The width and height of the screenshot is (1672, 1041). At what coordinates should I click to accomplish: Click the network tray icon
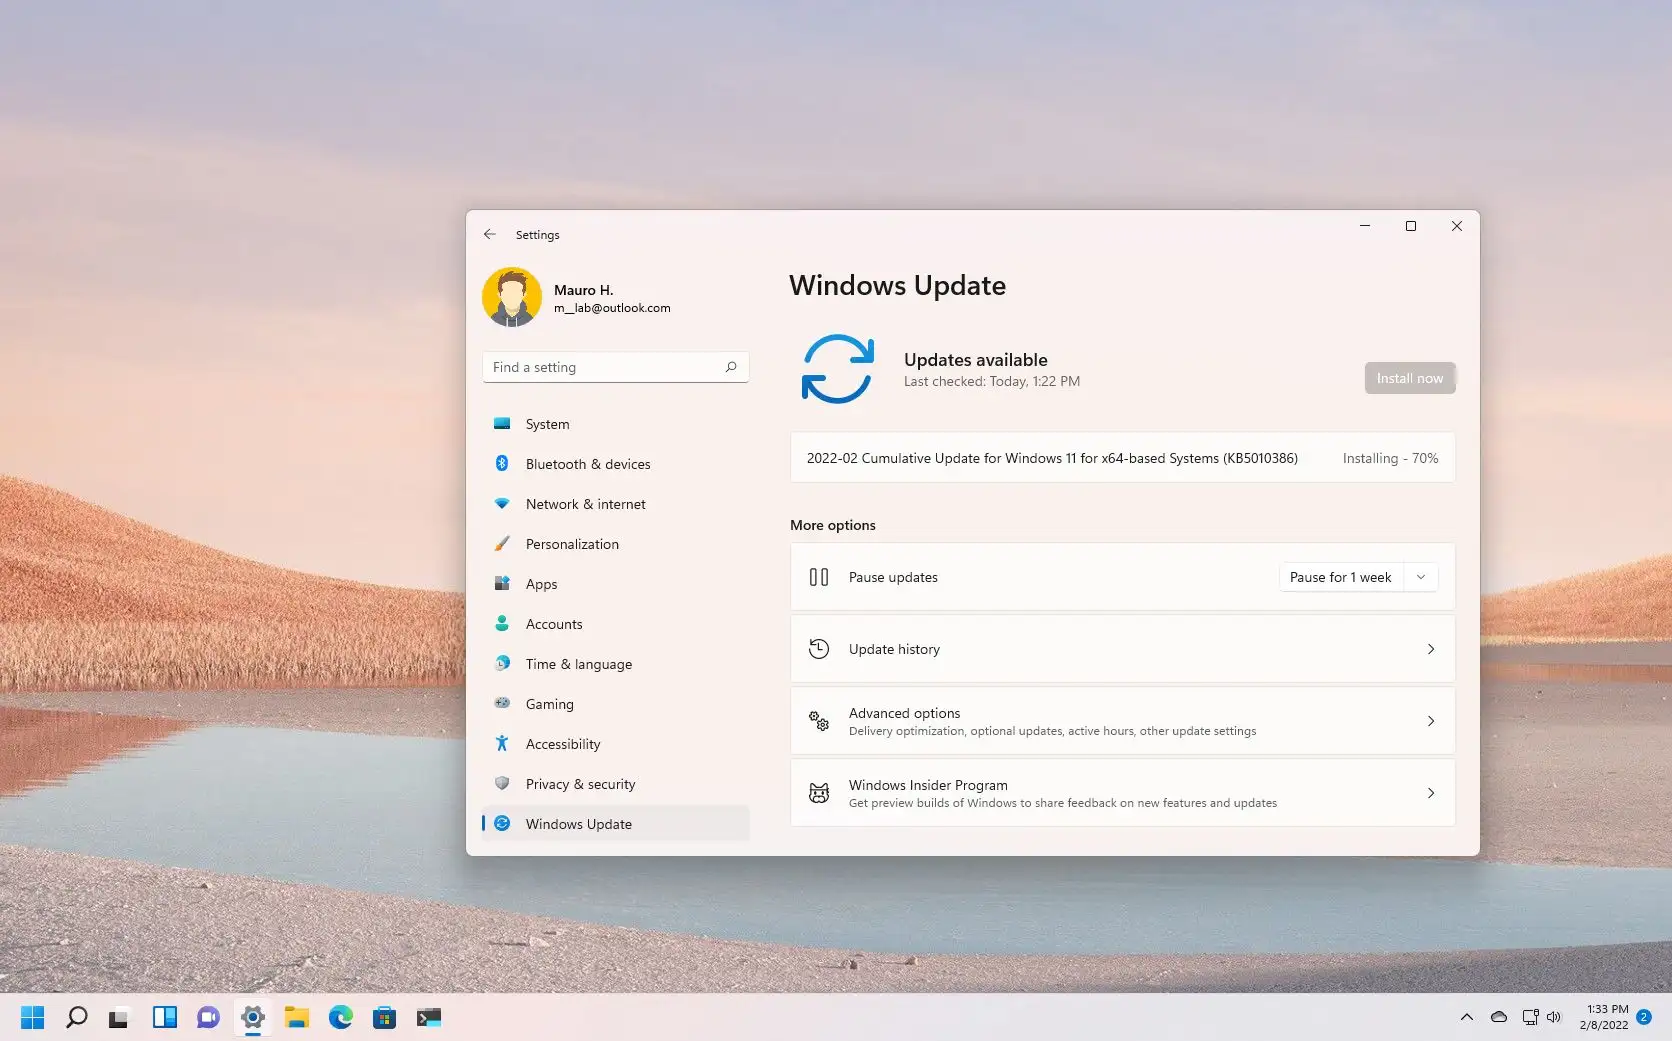tap(1530, 1017)
